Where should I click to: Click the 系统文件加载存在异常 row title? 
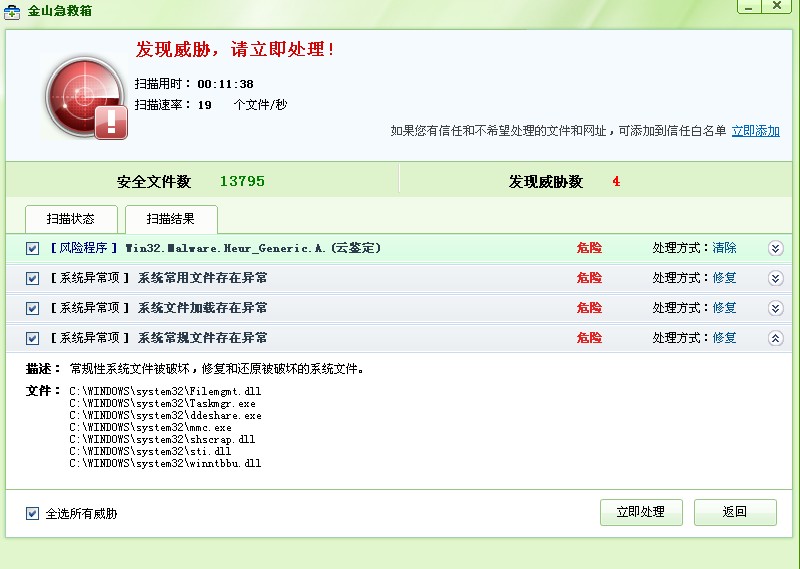[203, 308]
